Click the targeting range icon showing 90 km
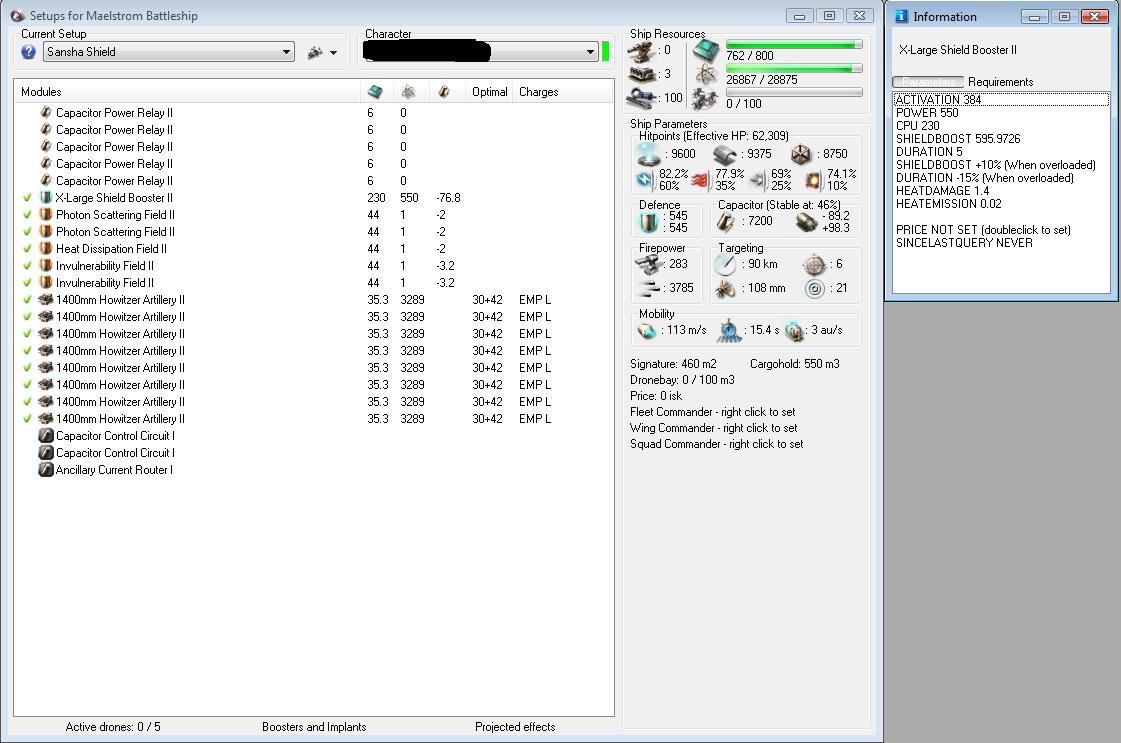Image resolution: width=1121 pixels, height=743 pixels. tap(726, 265)
